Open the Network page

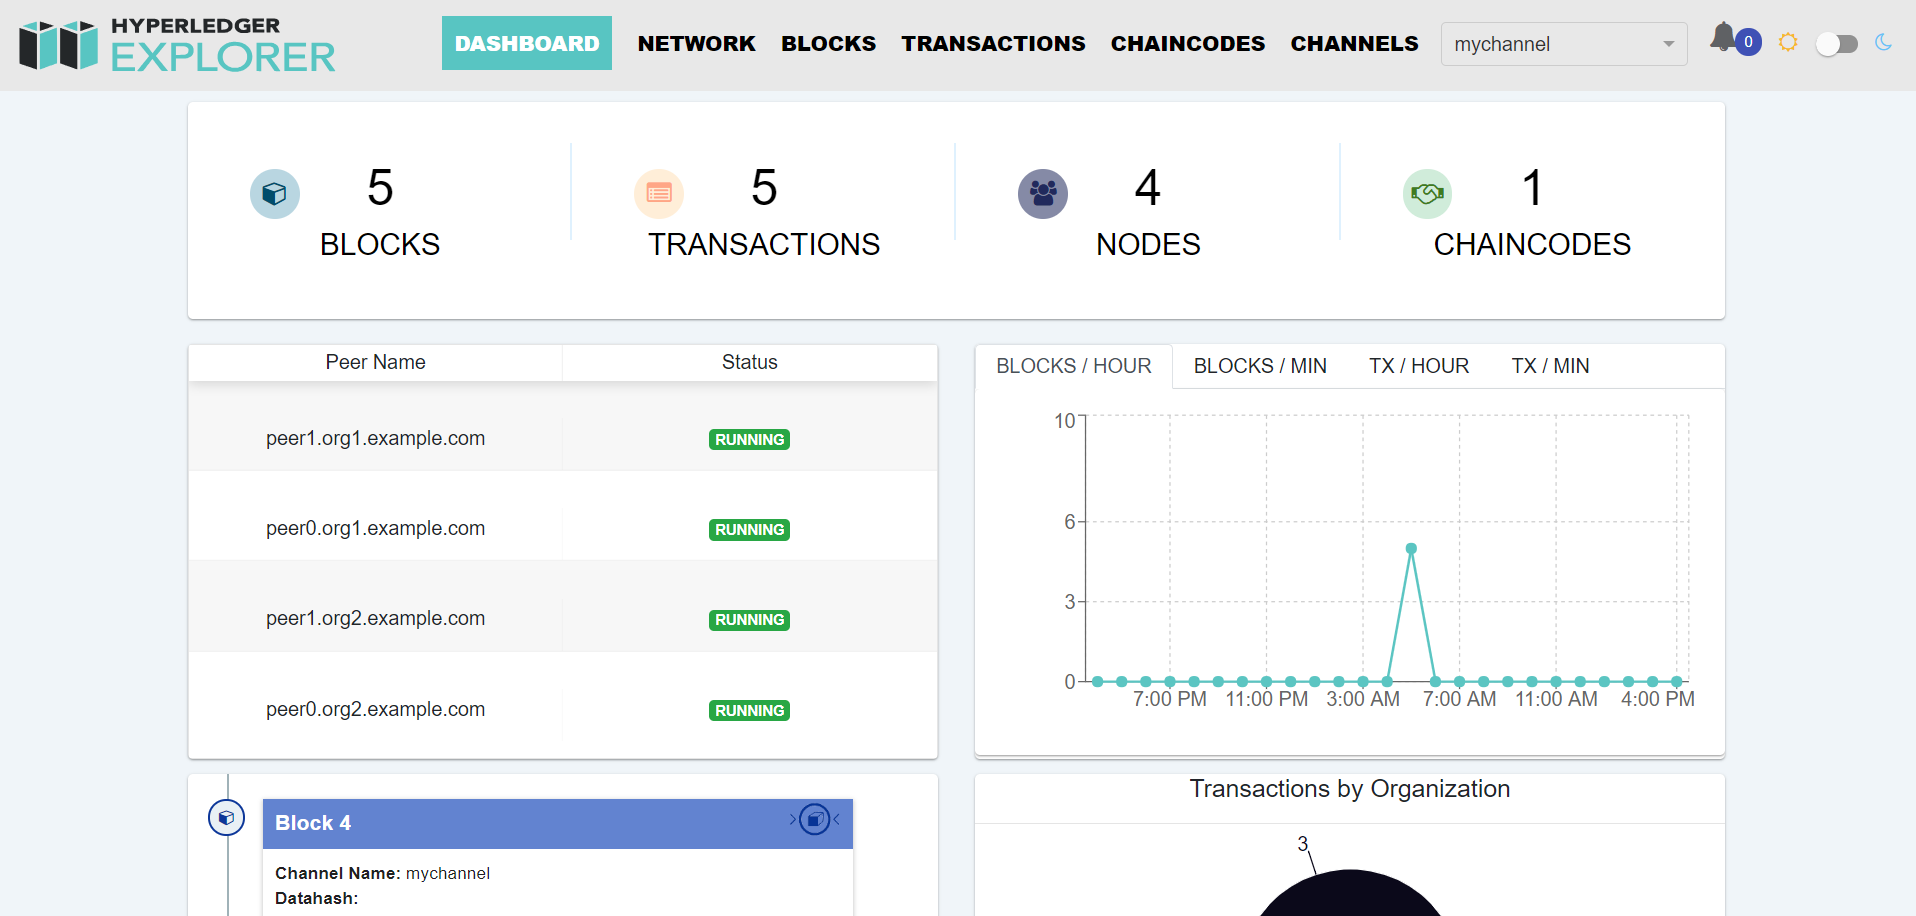pyautogui.click(x=697, y=43)
